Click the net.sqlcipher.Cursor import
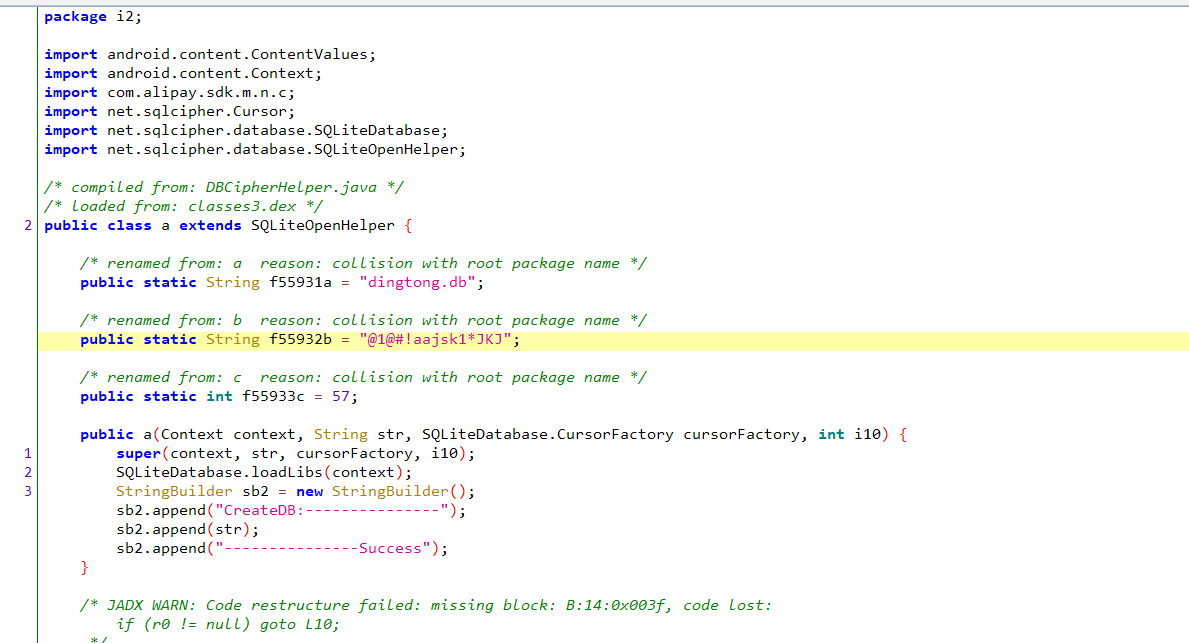Viewport: 1189px width, 643px height. point(169,111)
